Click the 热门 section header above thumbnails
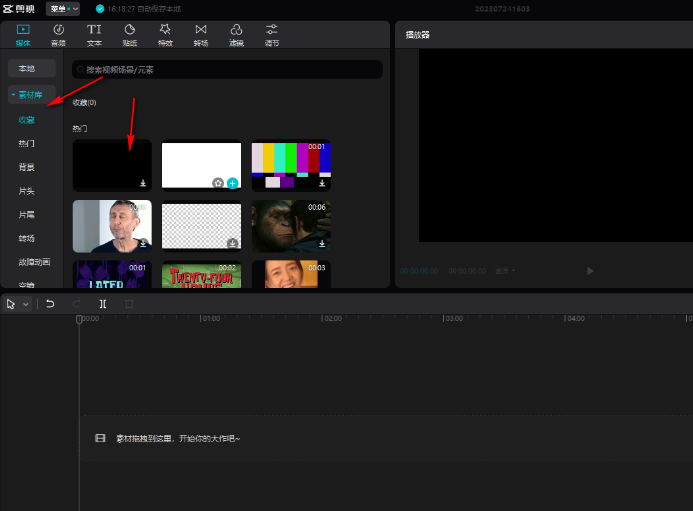 coord(80,128)
